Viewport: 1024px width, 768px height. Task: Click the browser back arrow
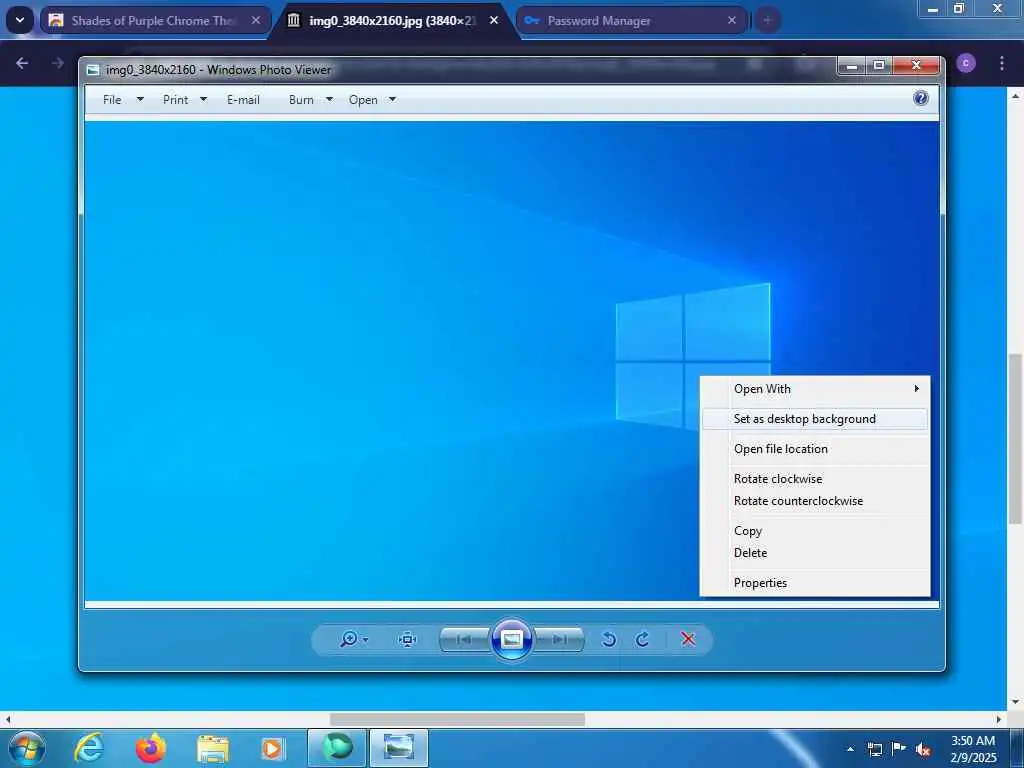point(22,63)
